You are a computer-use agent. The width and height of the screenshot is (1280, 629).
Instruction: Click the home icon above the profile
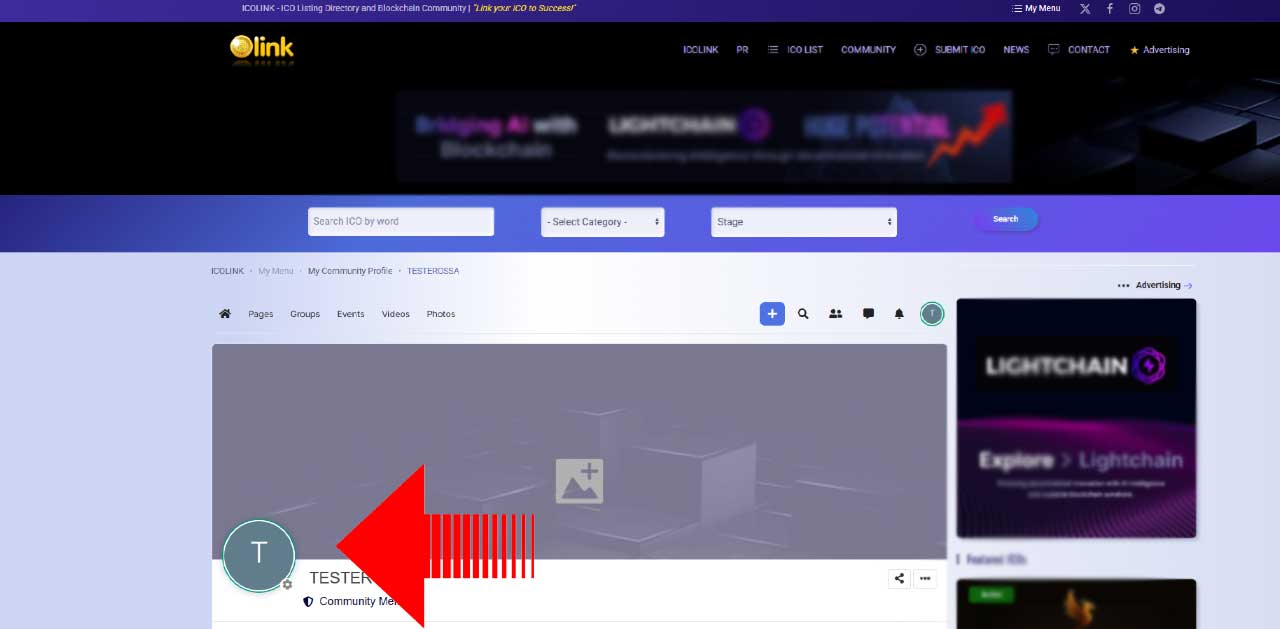225,313
